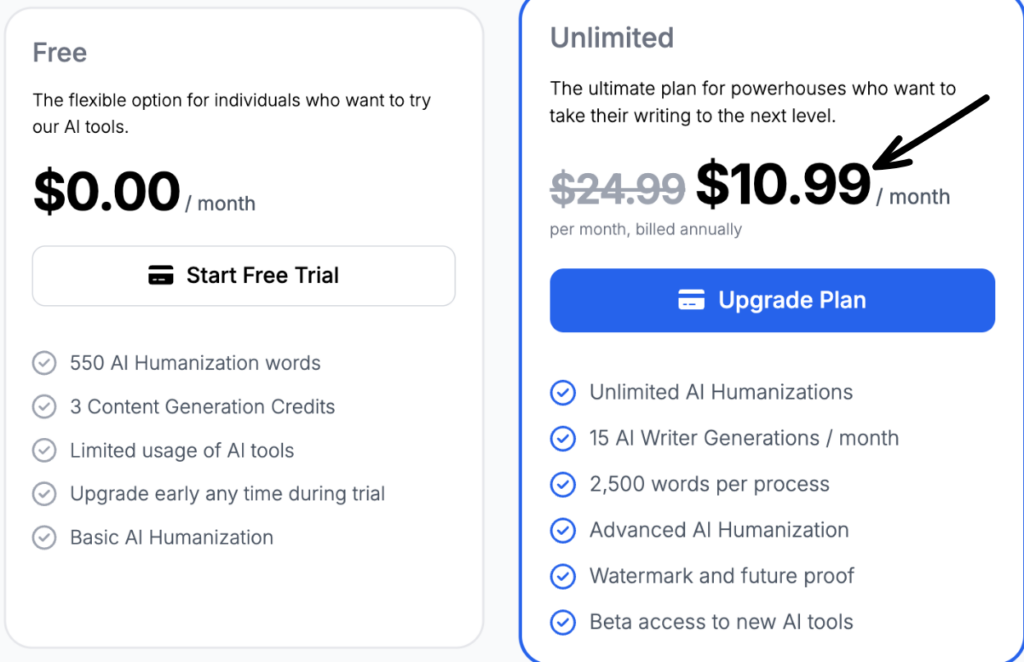Select the Free plan heading
This screenshot has width=1024, height=662.
[x=59, y=52]
